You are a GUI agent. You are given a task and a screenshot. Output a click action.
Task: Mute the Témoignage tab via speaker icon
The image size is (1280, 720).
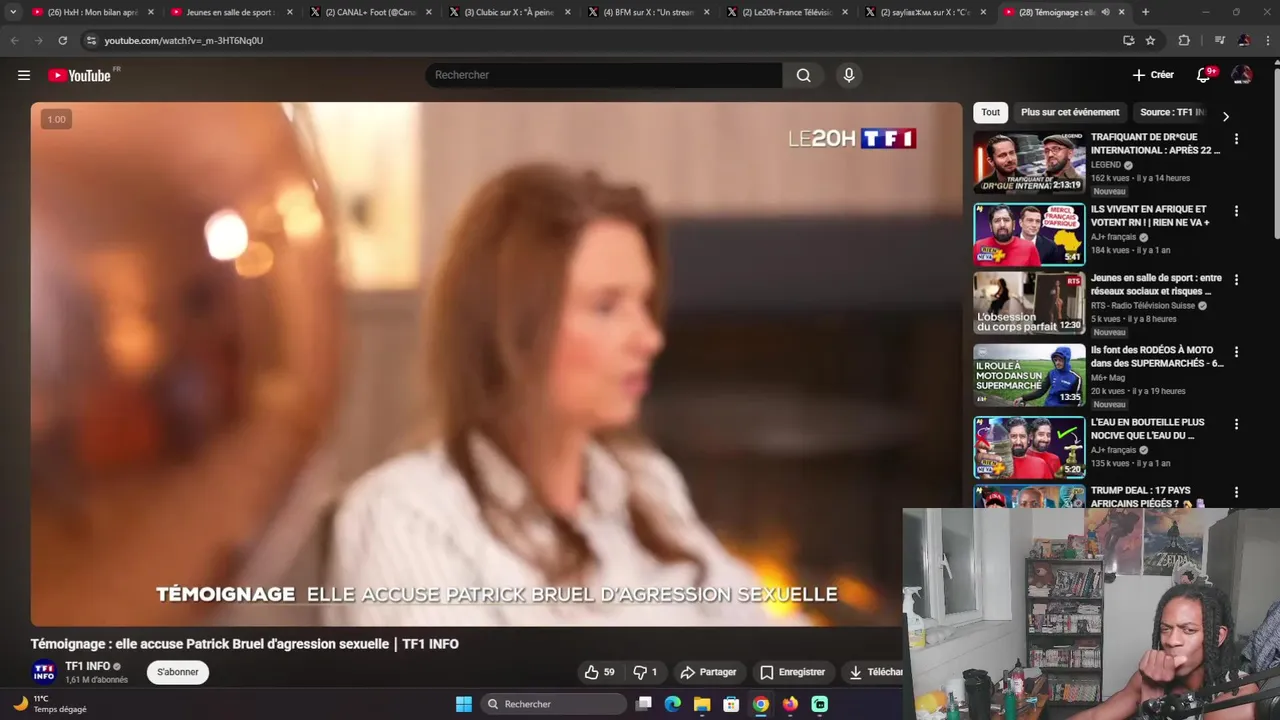point(1105,12)
